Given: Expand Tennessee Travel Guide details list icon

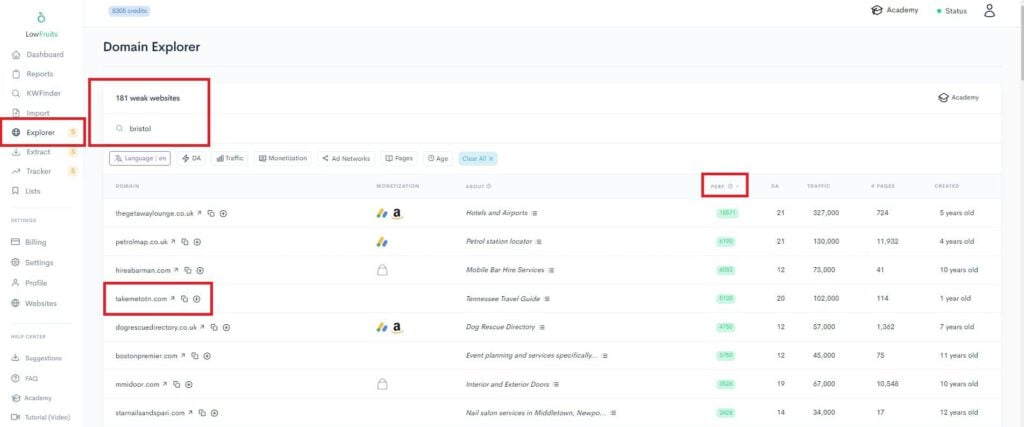Looking at the screenshot, I should coord(547,298).
